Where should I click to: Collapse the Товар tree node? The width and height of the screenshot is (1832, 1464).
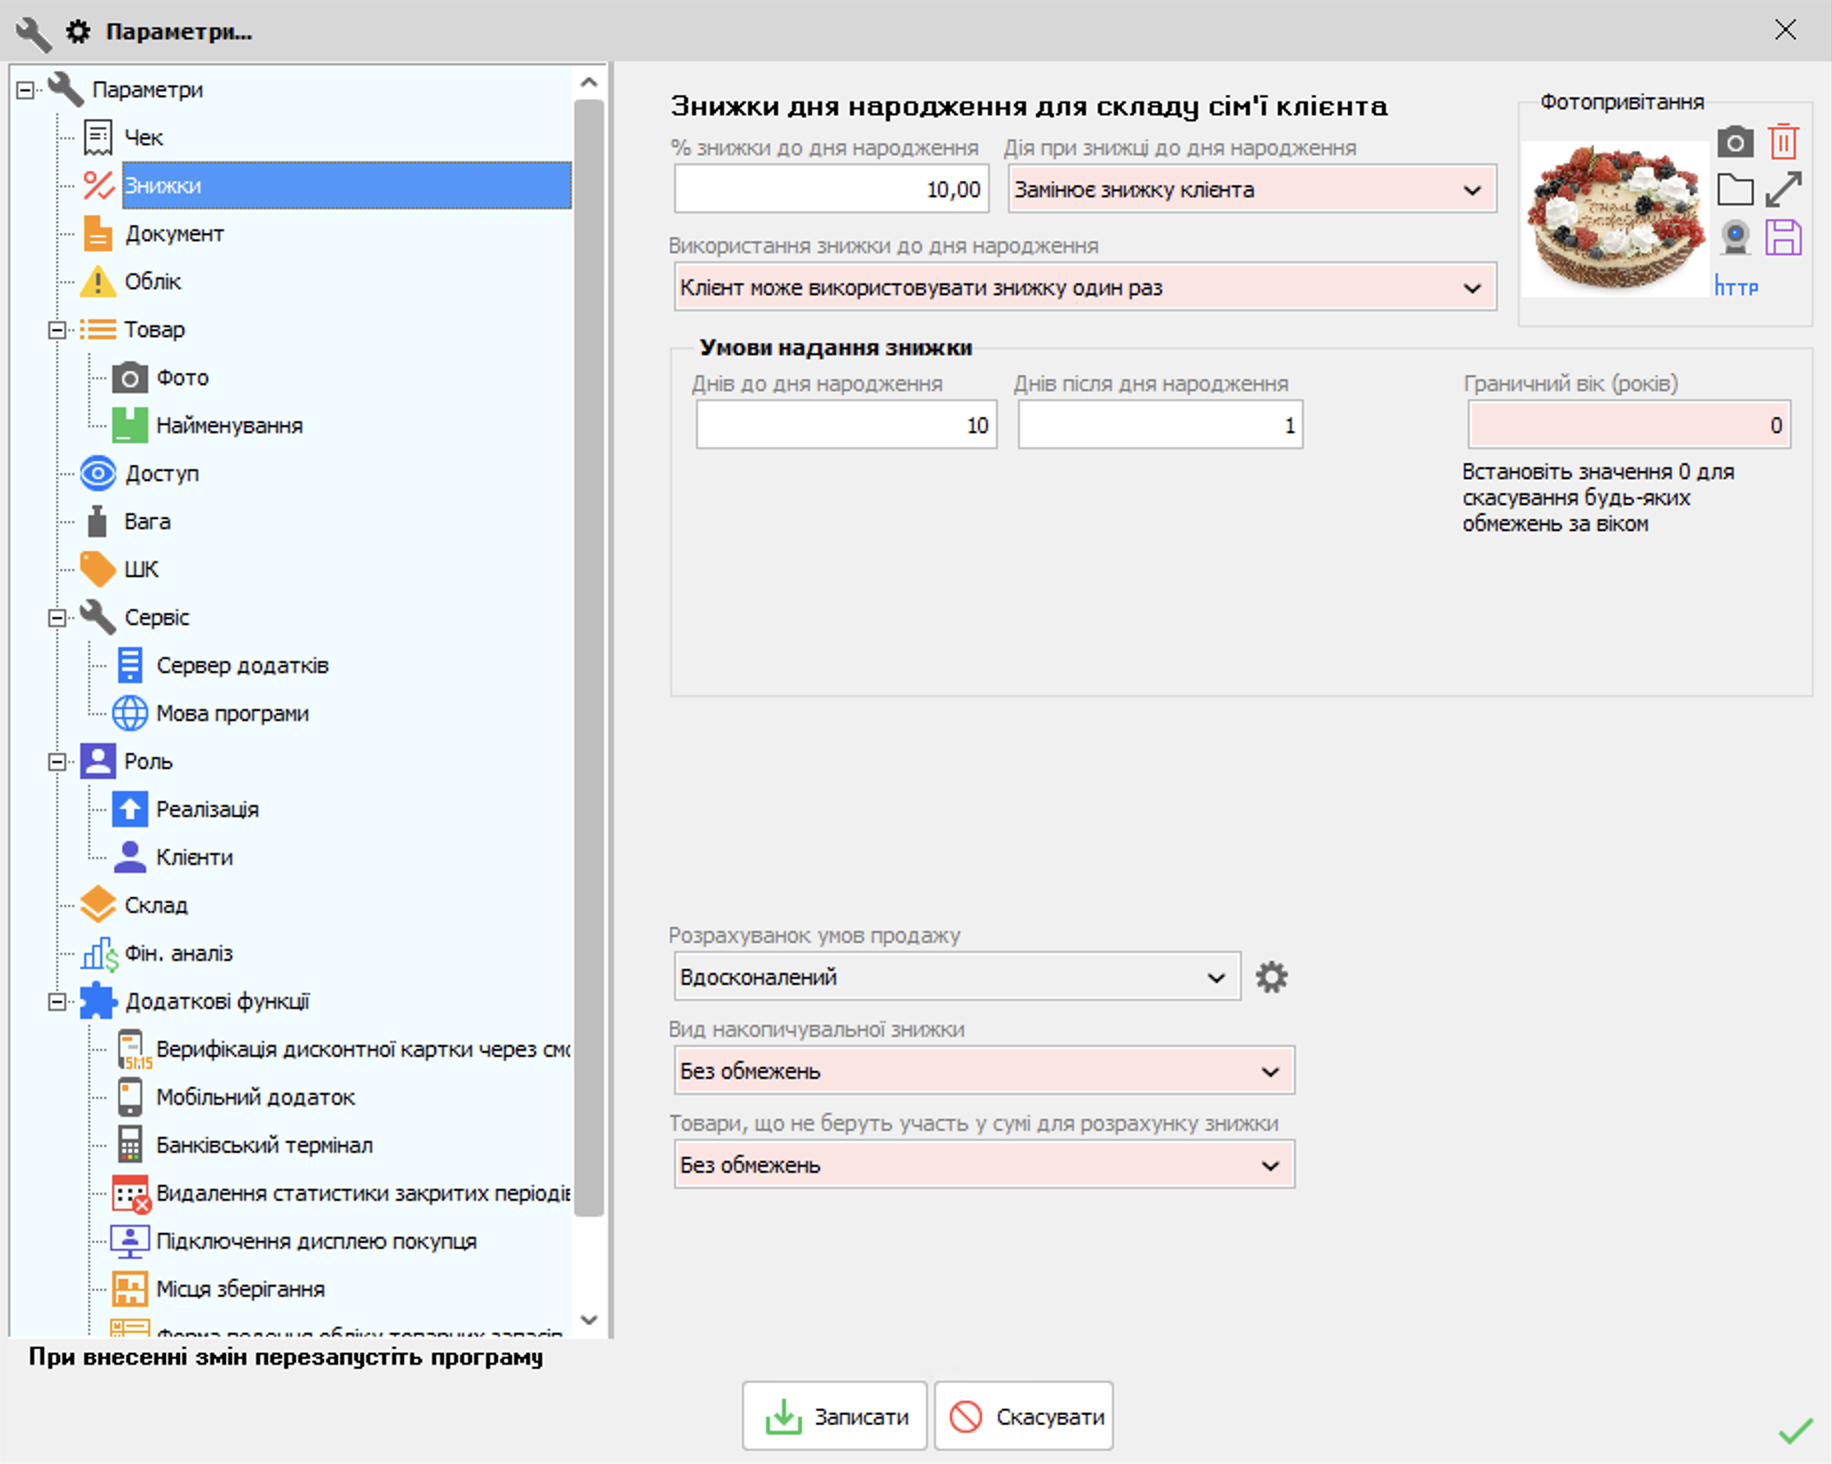point(57,330)
